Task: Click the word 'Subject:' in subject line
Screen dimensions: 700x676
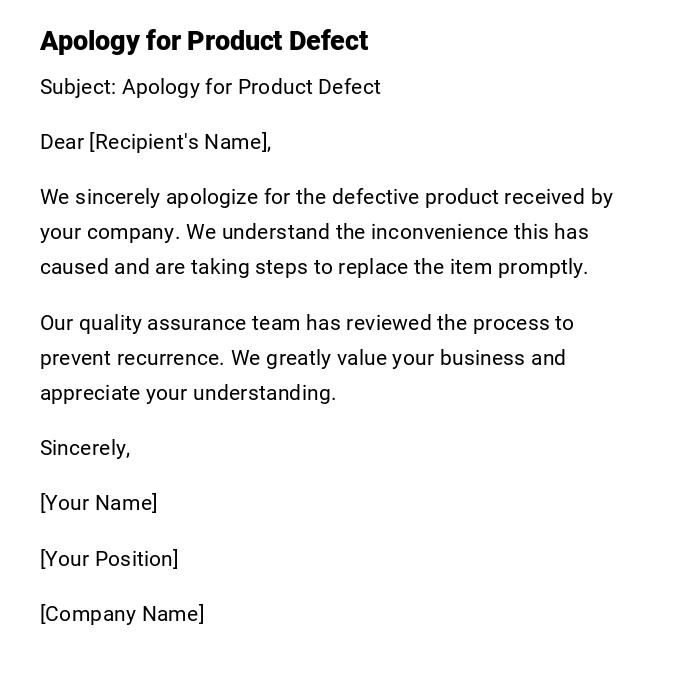Action: [78, 87]
